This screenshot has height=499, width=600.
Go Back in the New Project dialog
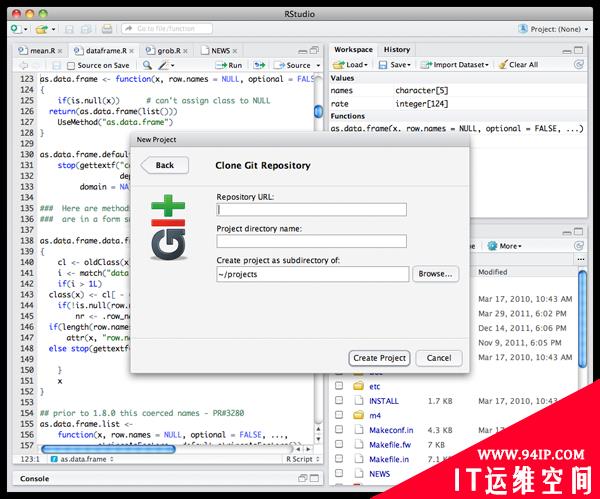click(x=165, y=165)
